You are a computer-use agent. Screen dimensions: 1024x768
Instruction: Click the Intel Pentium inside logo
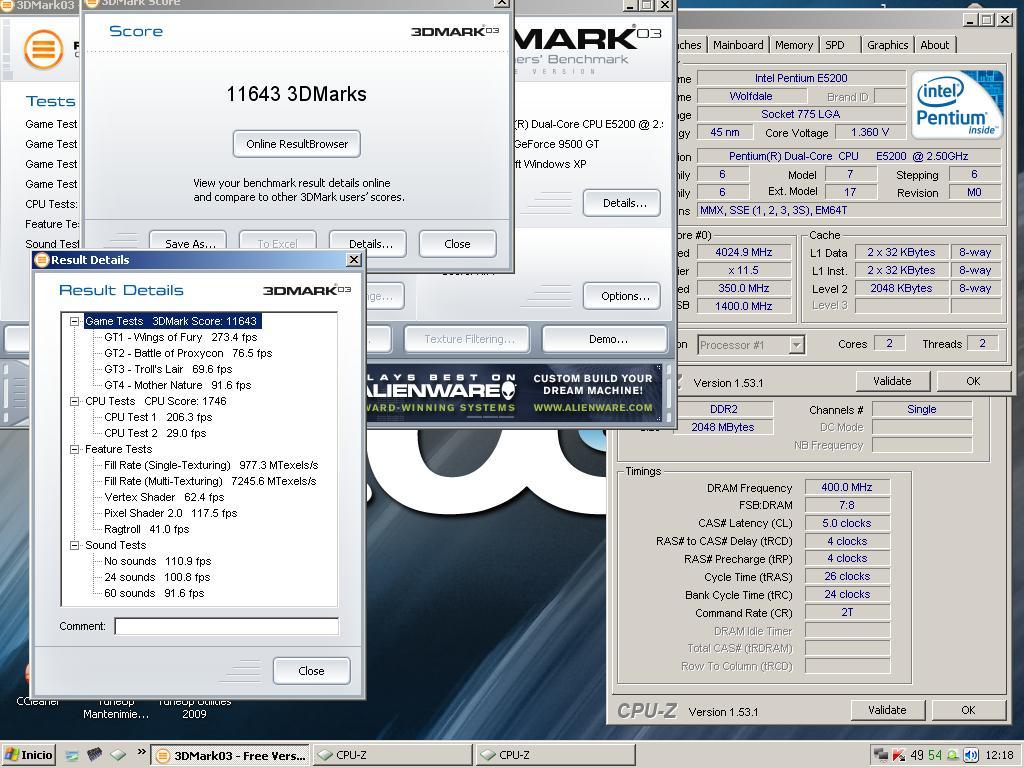coord(957,104)
